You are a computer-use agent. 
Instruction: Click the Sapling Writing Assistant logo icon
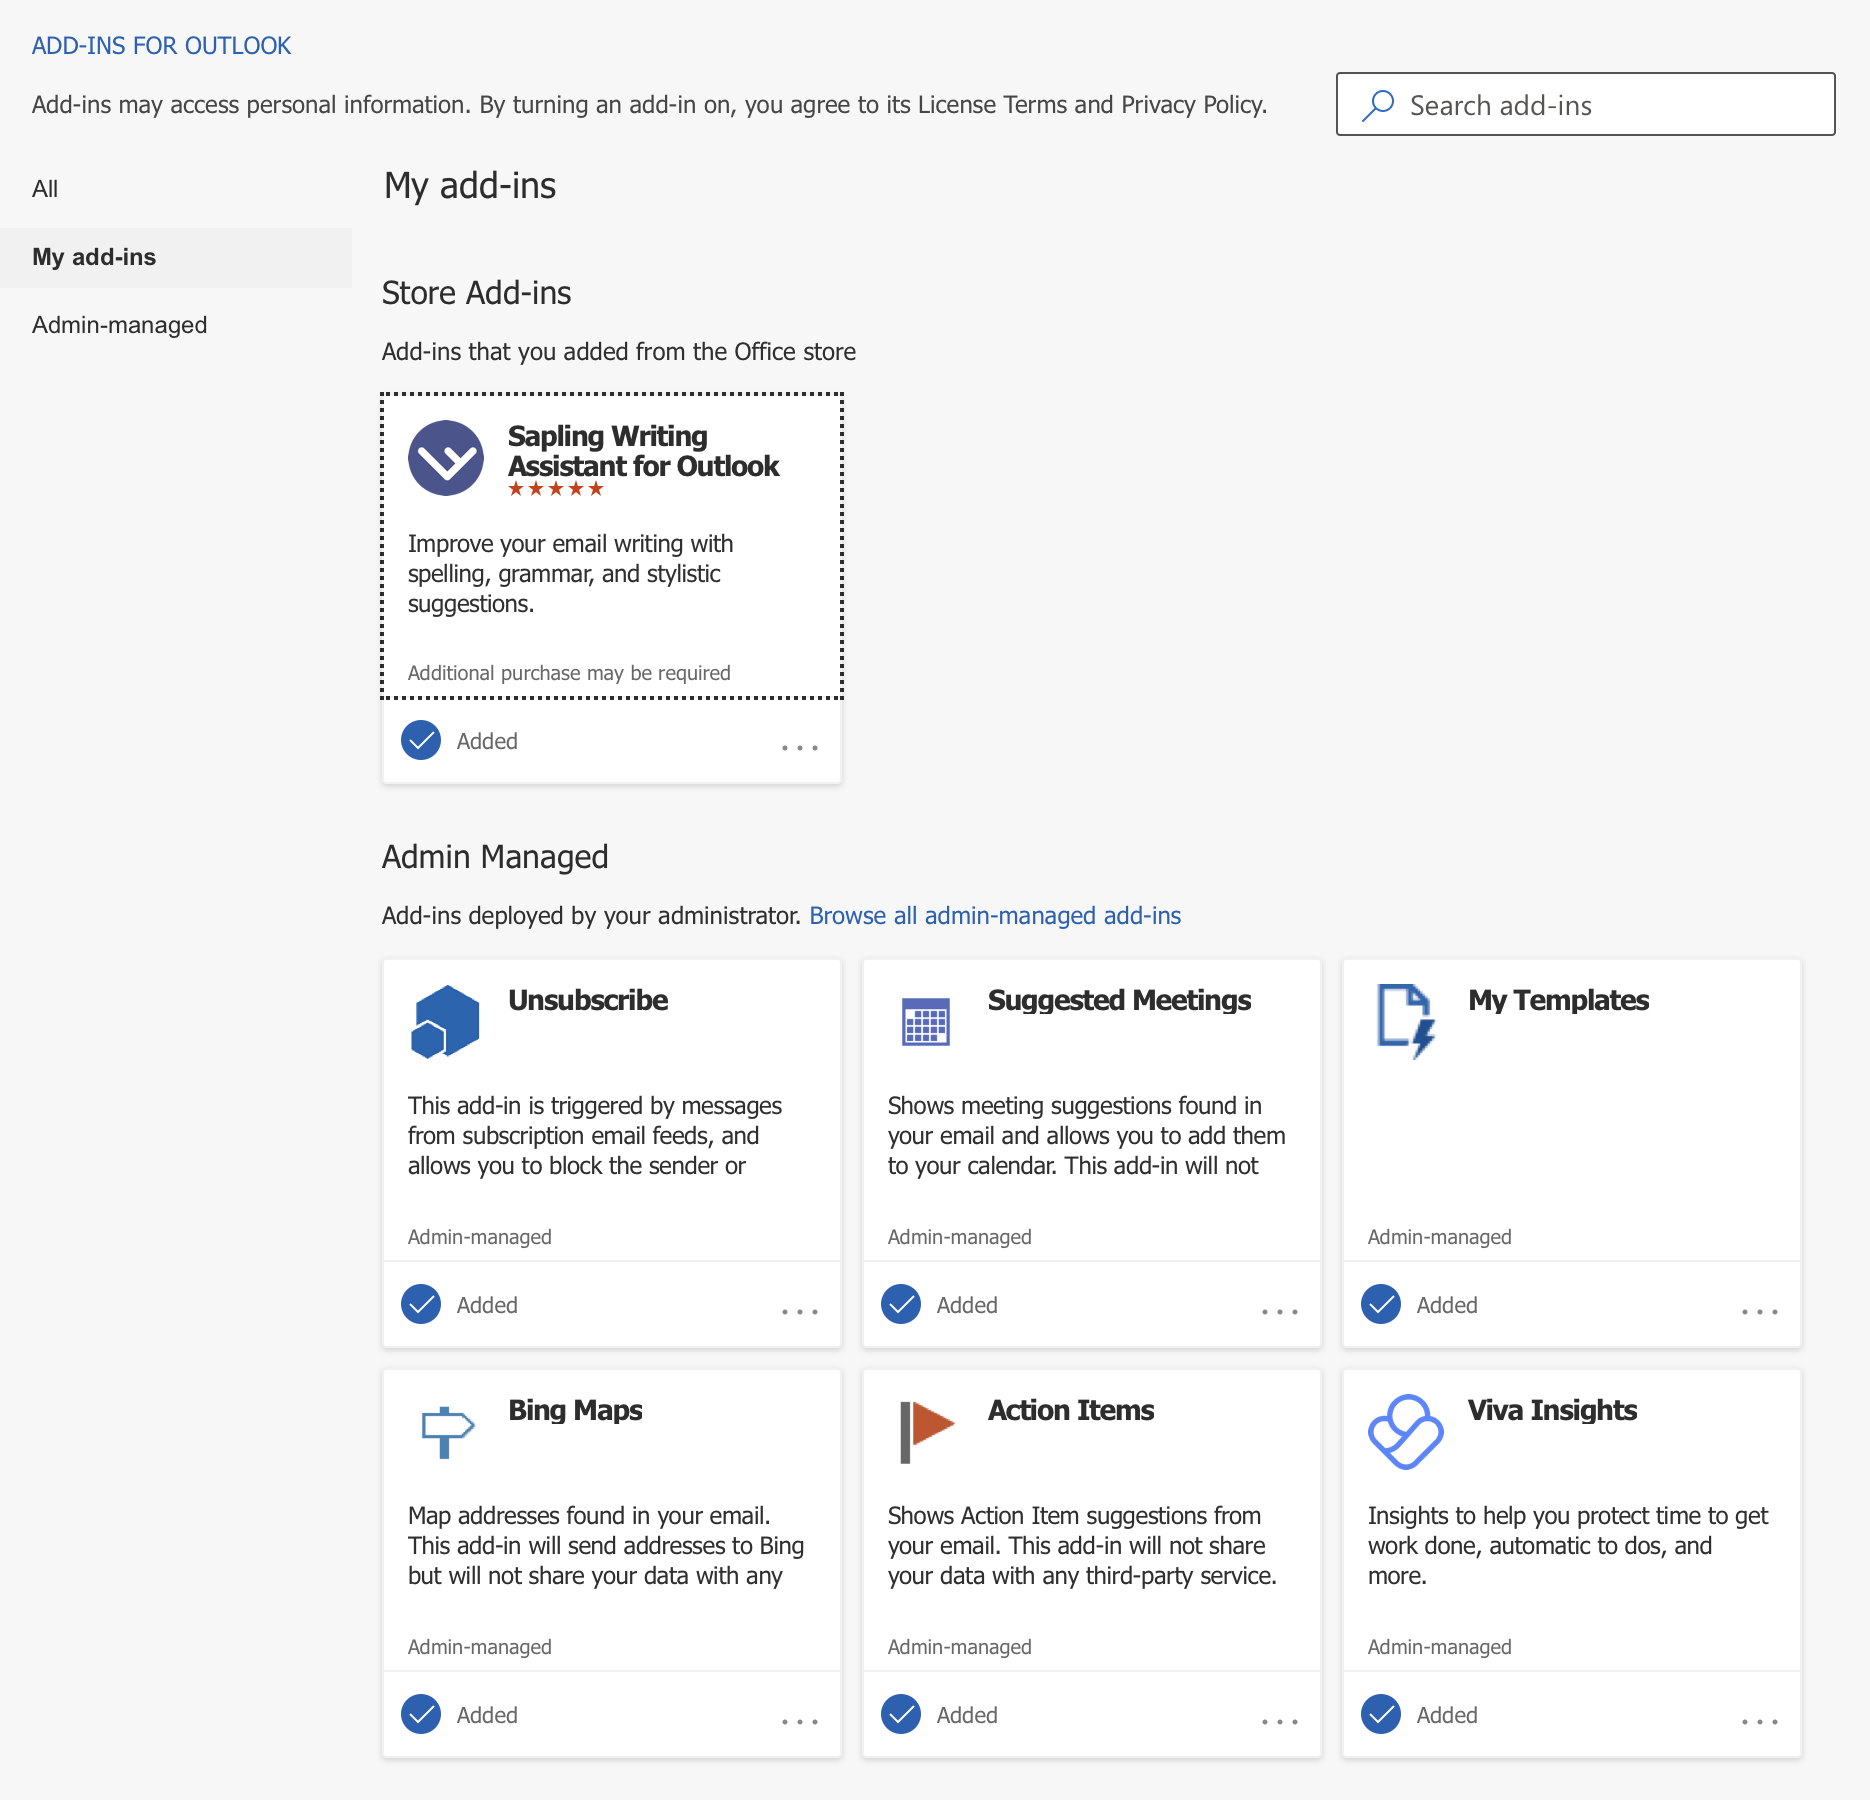[x=446, y=458]
